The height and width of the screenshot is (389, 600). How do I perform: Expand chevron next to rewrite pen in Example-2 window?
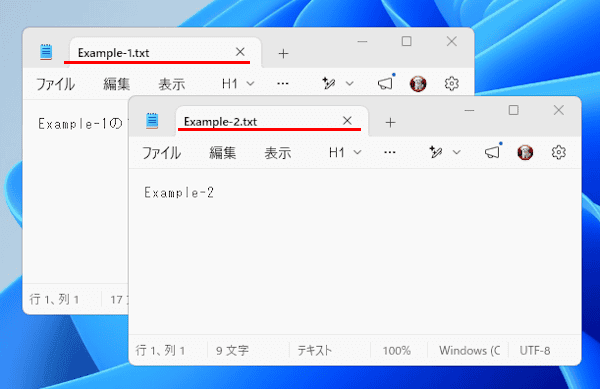(x=457, y=152)
